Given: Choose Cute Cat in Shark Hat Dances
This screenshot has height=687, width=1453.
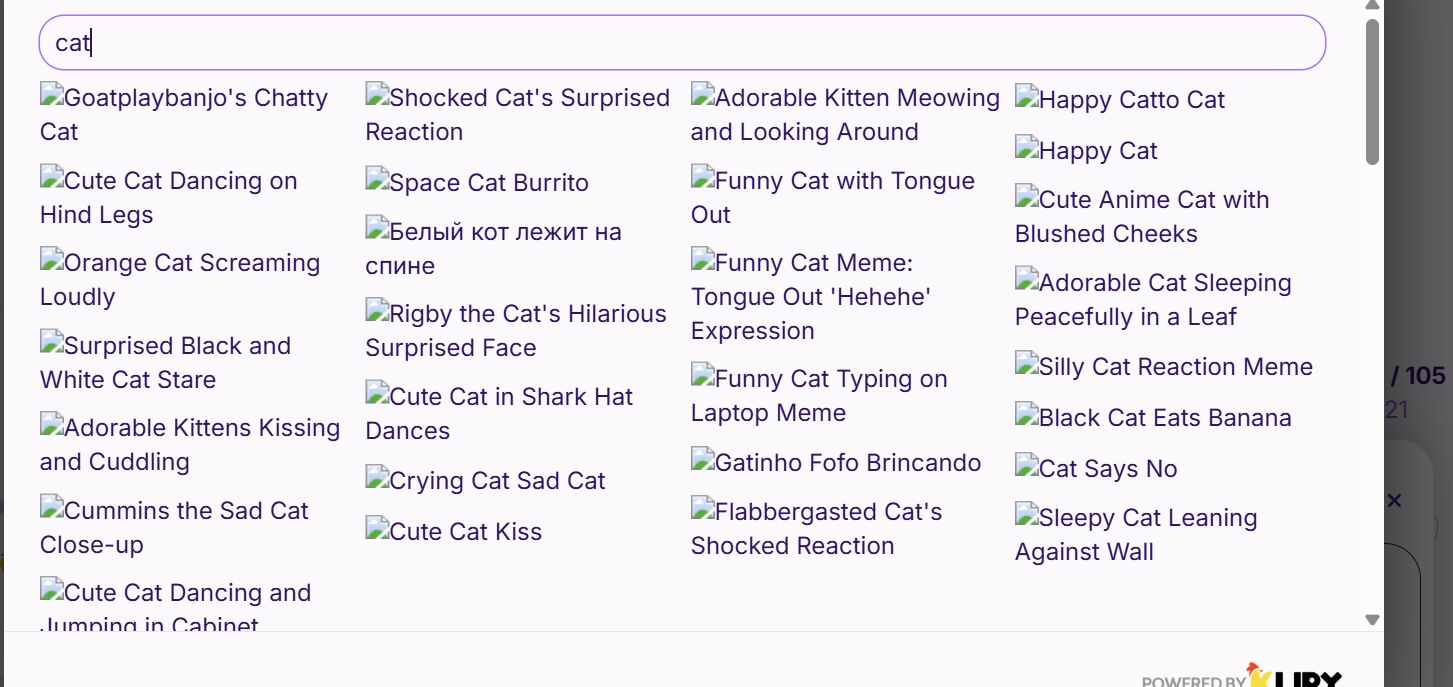Looking at the screenshot, I should coord(499,413).
